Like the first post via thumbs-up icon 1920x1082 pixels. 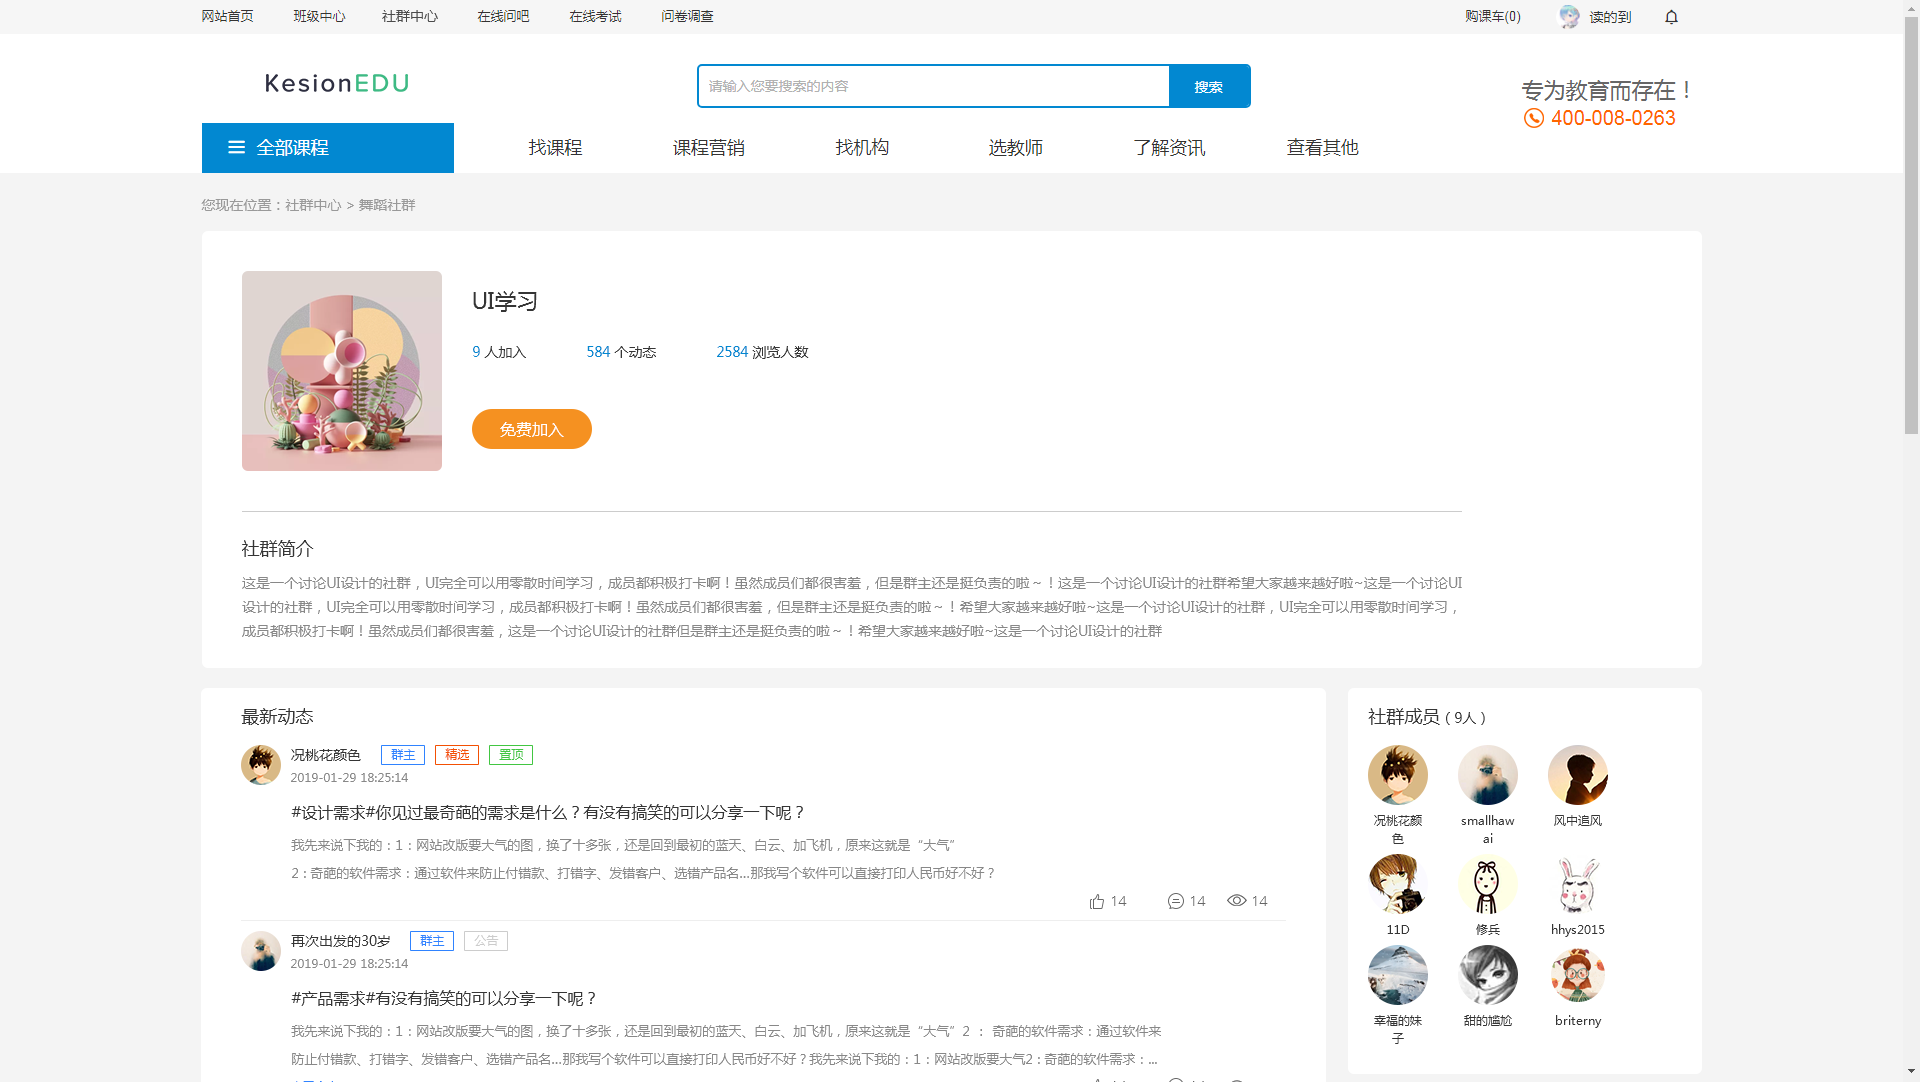pyautogui.click(x=1097, y=901)
